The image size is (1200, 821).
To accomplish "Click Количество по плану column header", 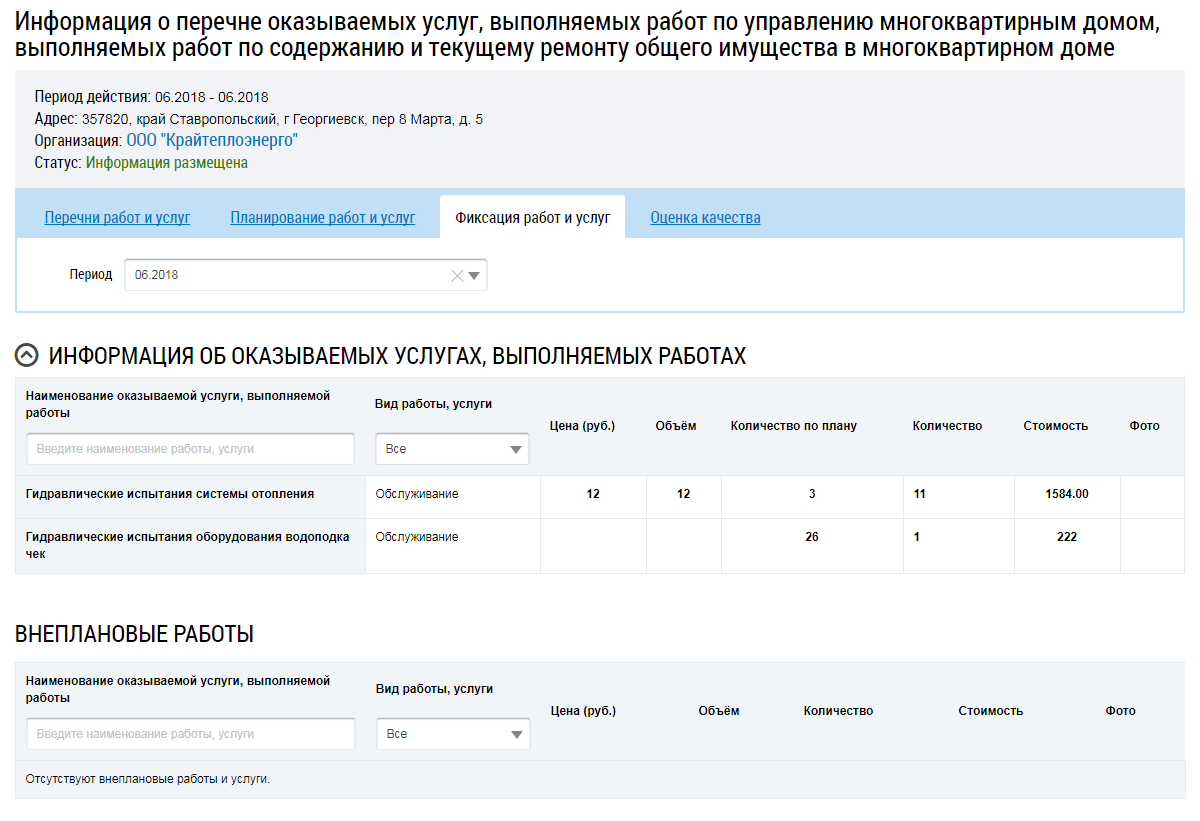I will pyautogui.click(x=793, y=426).
